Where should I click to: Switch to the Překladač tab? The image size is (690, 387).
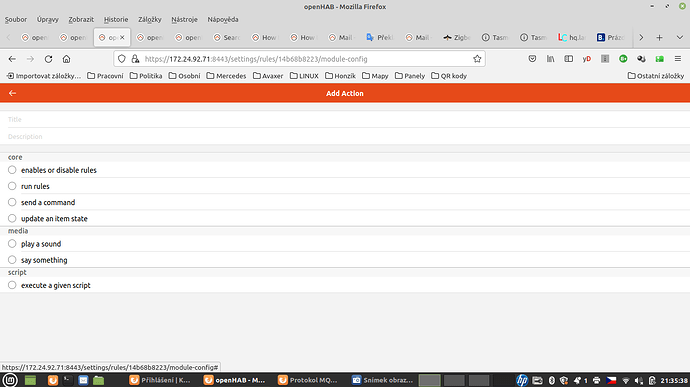(x=380, y=38)
